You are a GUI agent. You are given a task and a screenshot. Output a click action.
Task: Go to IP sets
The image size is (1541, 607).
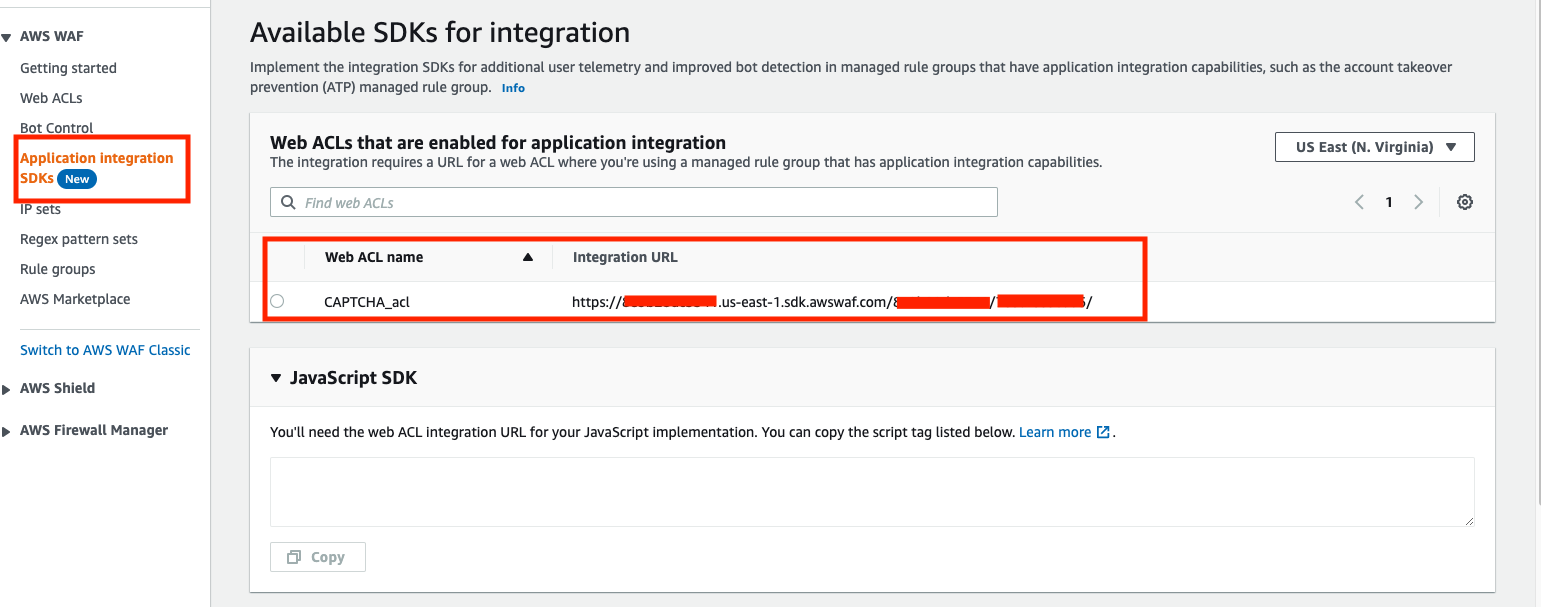tap(40, 209)
